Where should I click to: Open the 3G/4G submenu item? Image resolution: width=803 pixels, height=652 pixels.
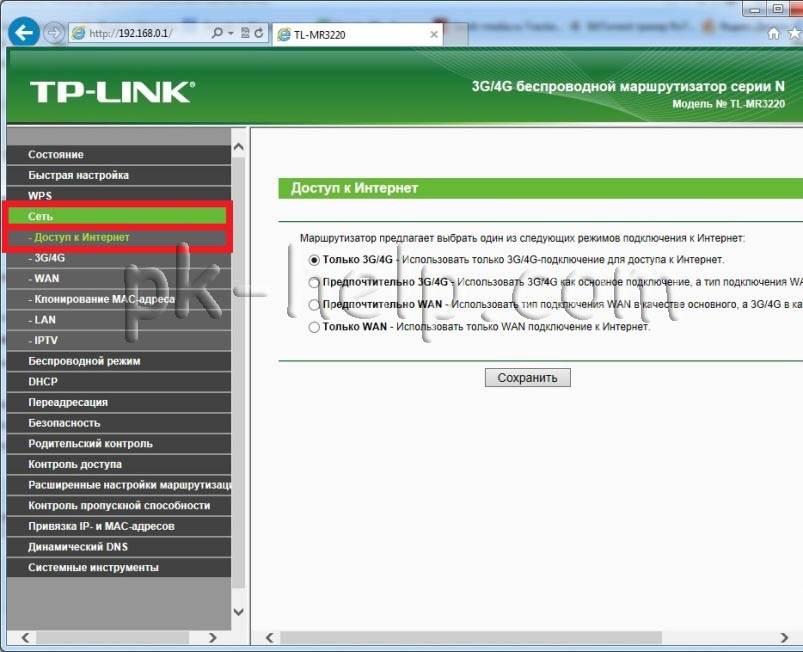point(119,258)
